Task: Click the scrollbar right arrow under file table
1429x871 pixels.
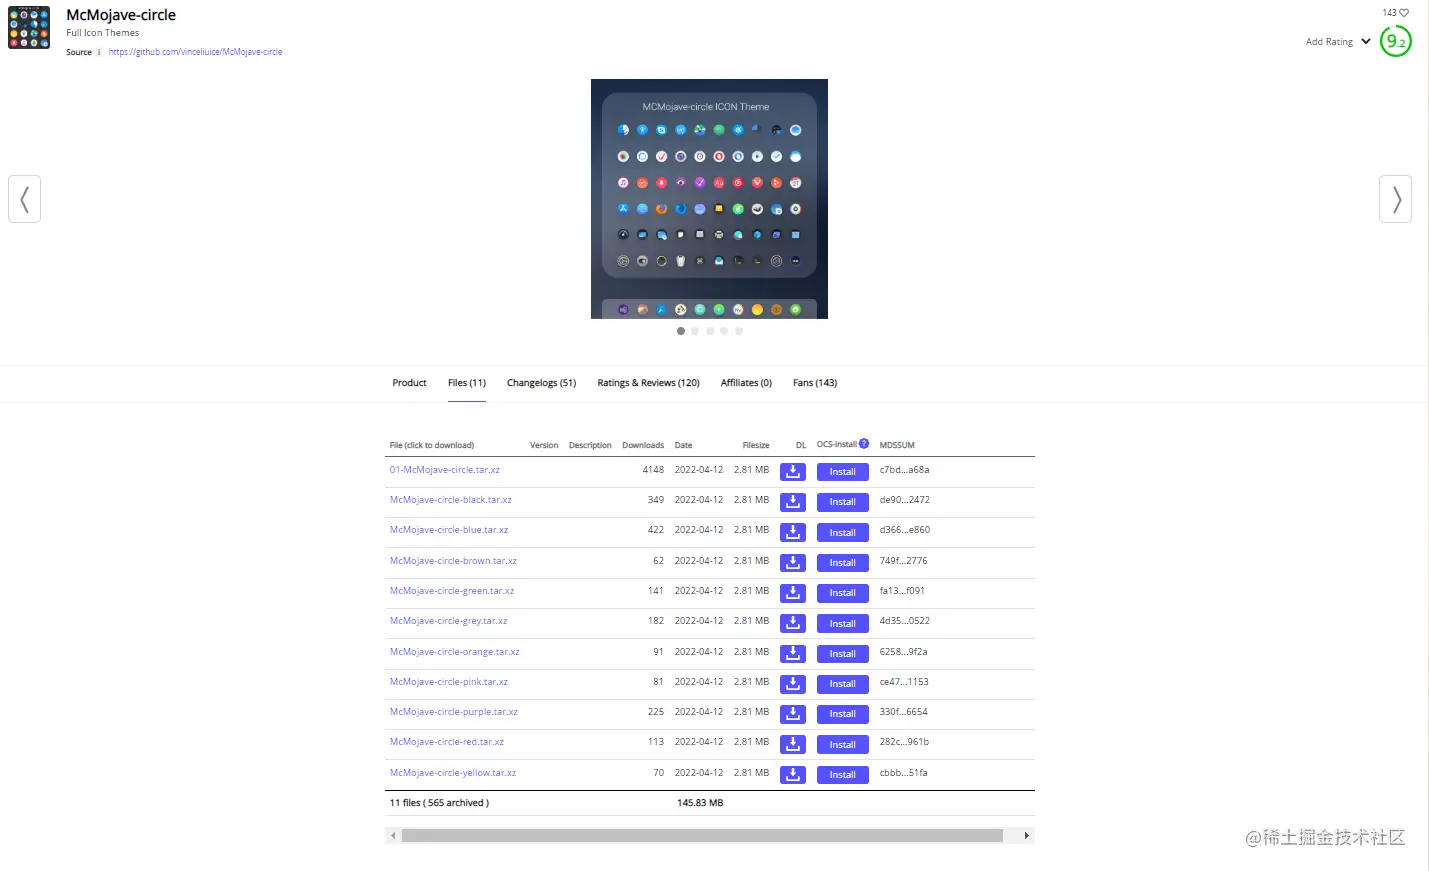Action: [1026, 835]
